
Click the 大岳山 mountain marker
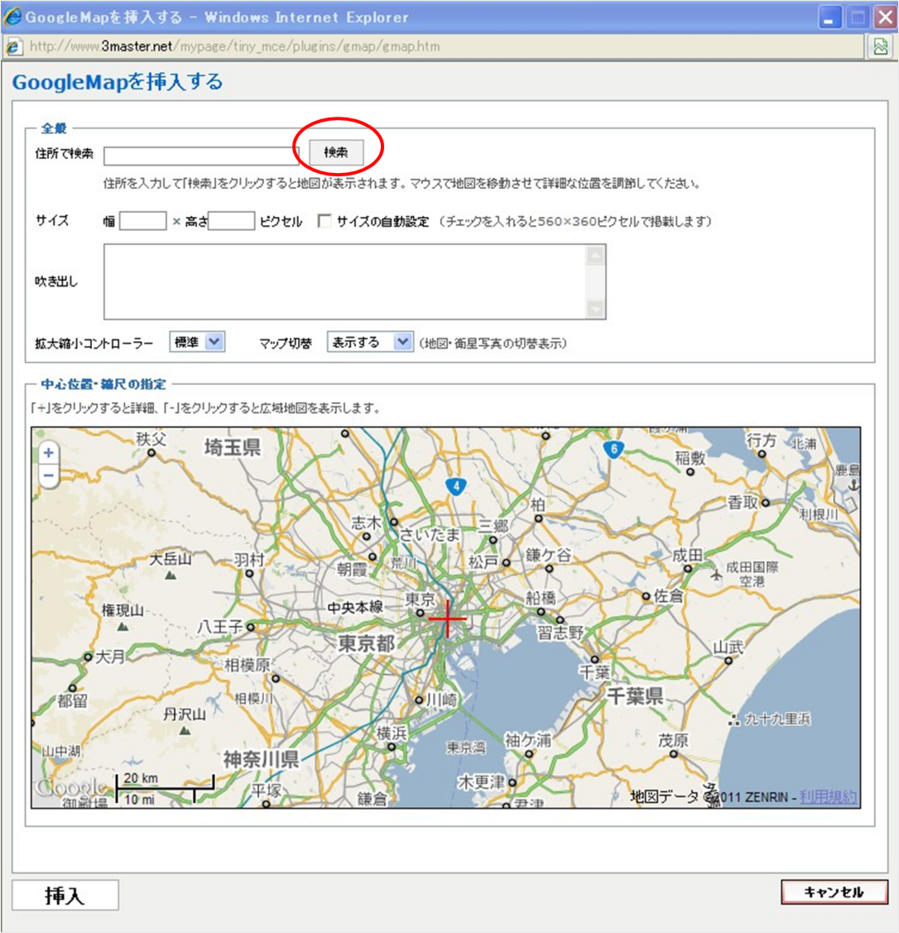click(171, 575)
